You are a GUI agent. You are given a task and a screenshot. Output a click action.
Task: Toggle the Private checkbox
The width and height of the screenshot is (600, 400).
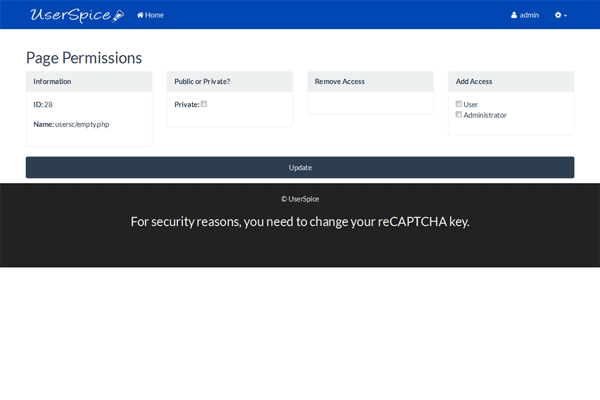coord(204,104)
